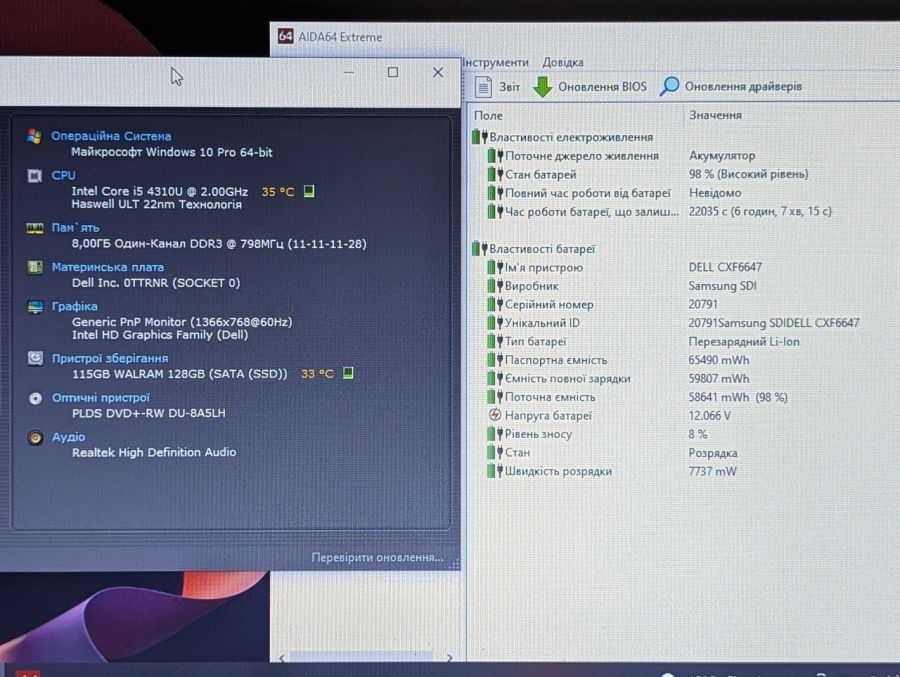Click the optical disc icon

pyautogui.click(x=36, y=398)
